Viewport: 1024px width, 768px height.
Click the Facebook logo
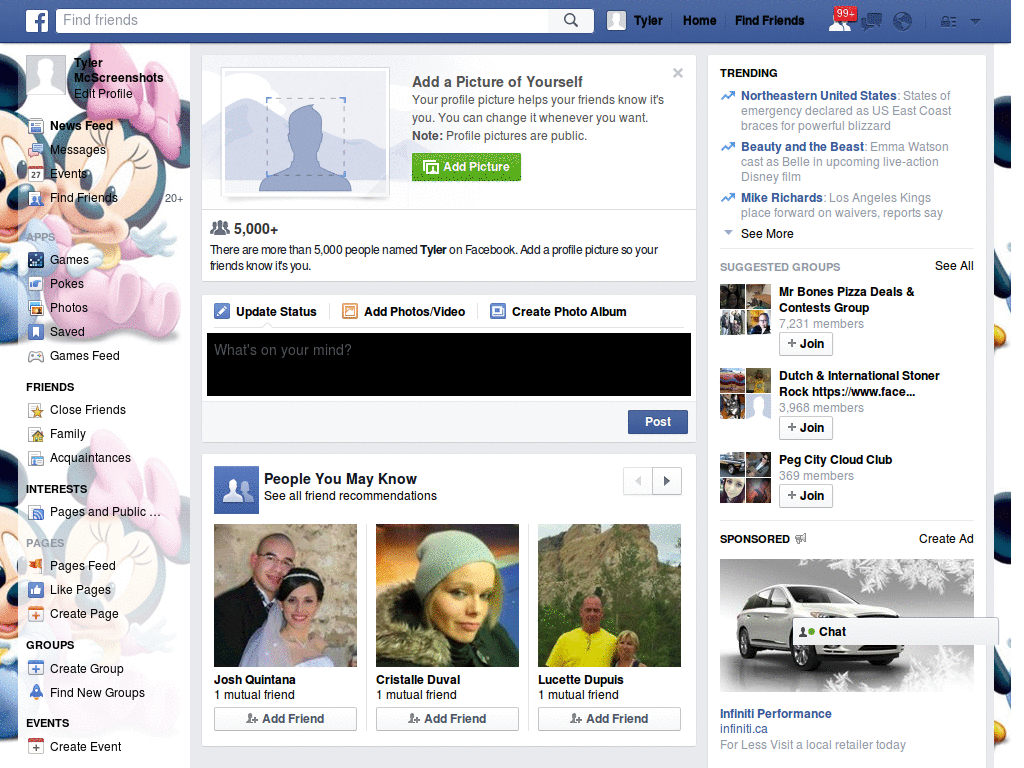point(36,20)
